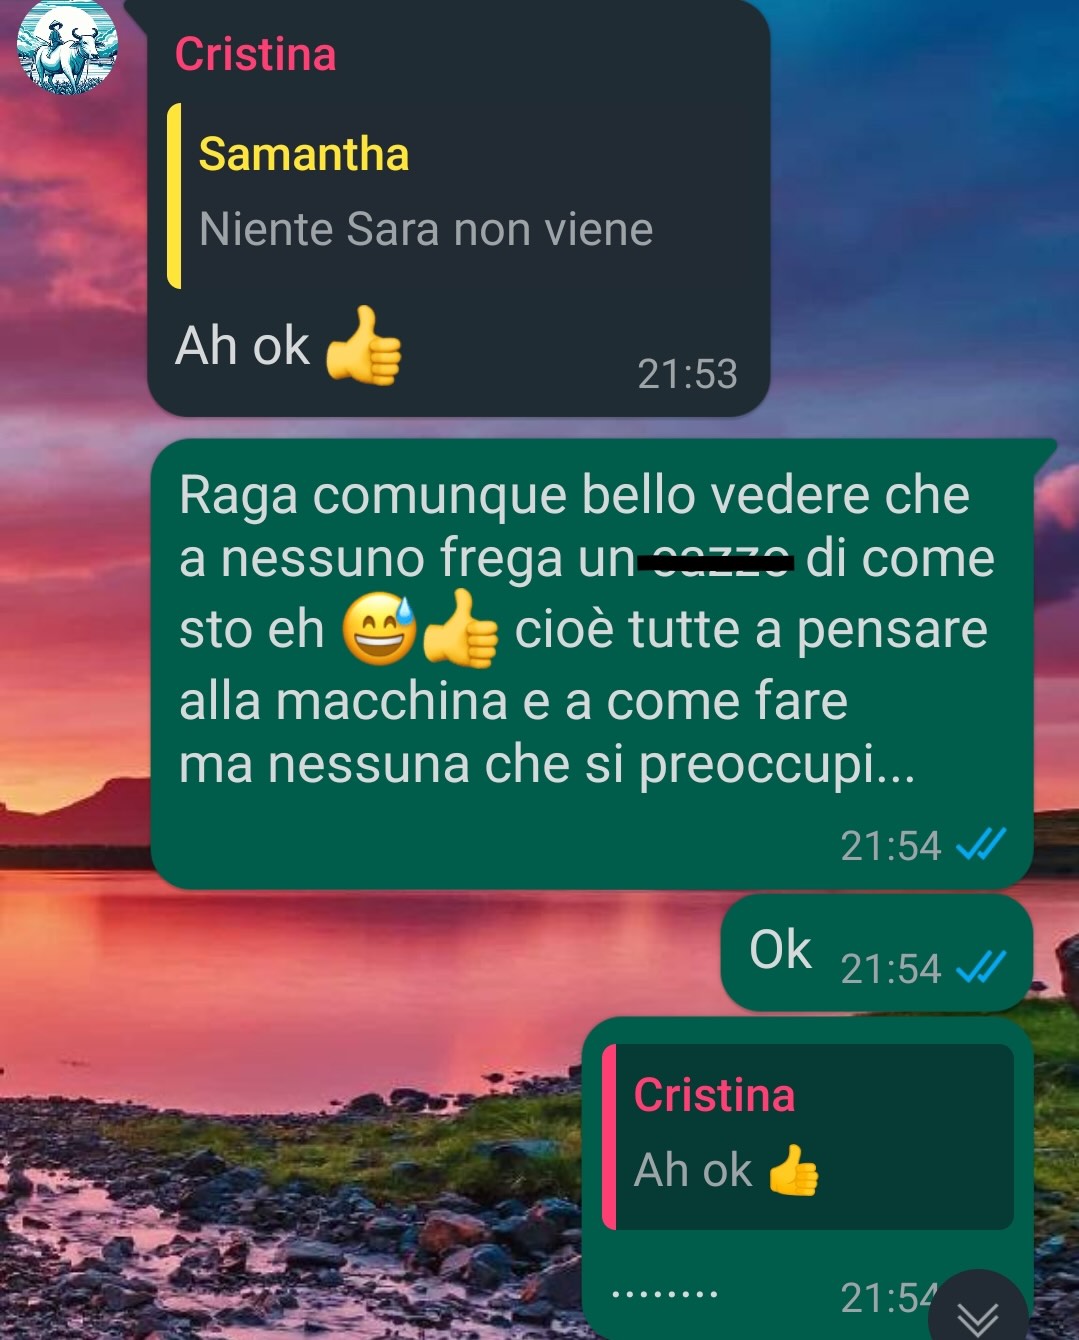Select the long 'Raga comunque bello' message
This screenshot has height=1340, width=1079.
coord(592,664)
